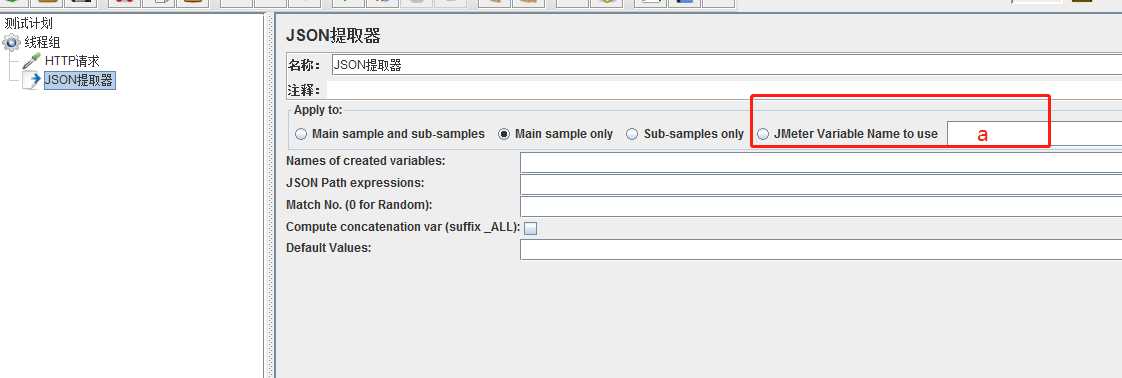Select JMeter Variable Name to use radio
Viewport: 1122px width, 378px height.
(x=763, y=134)
